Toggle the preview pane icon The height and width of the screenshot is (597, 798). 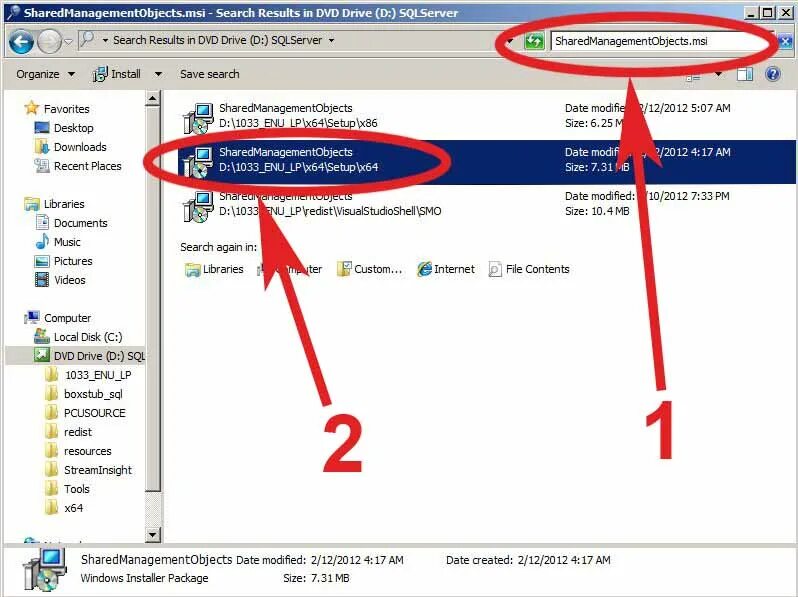pyautogui.click(x=745, y=75)
